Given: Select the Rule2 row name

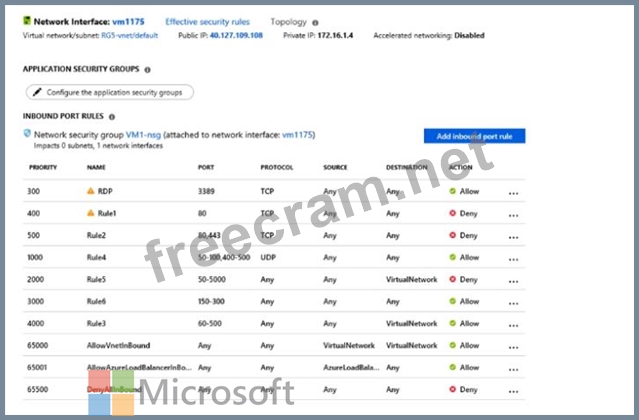Looking at the screenshot, I should [96, 235].
